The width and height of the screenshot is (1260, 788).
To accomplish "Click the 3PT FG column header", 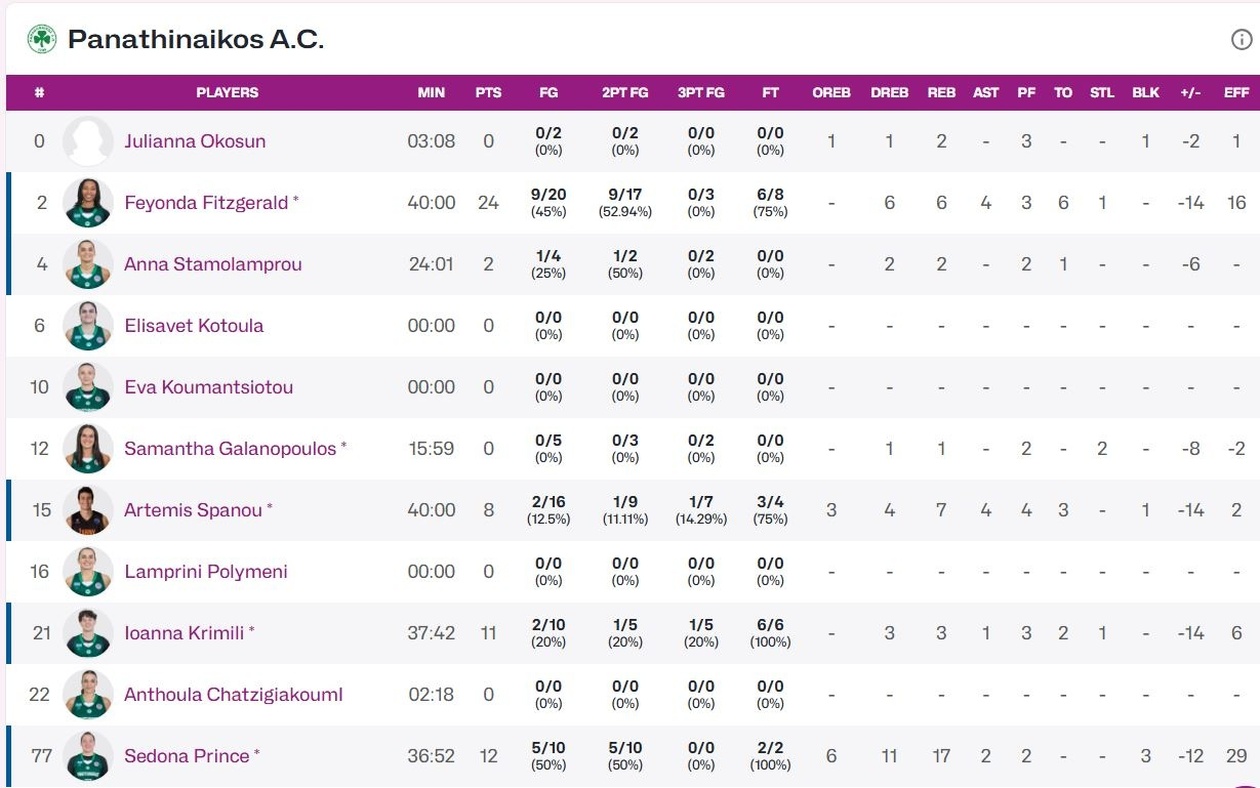I will point(701,93).
